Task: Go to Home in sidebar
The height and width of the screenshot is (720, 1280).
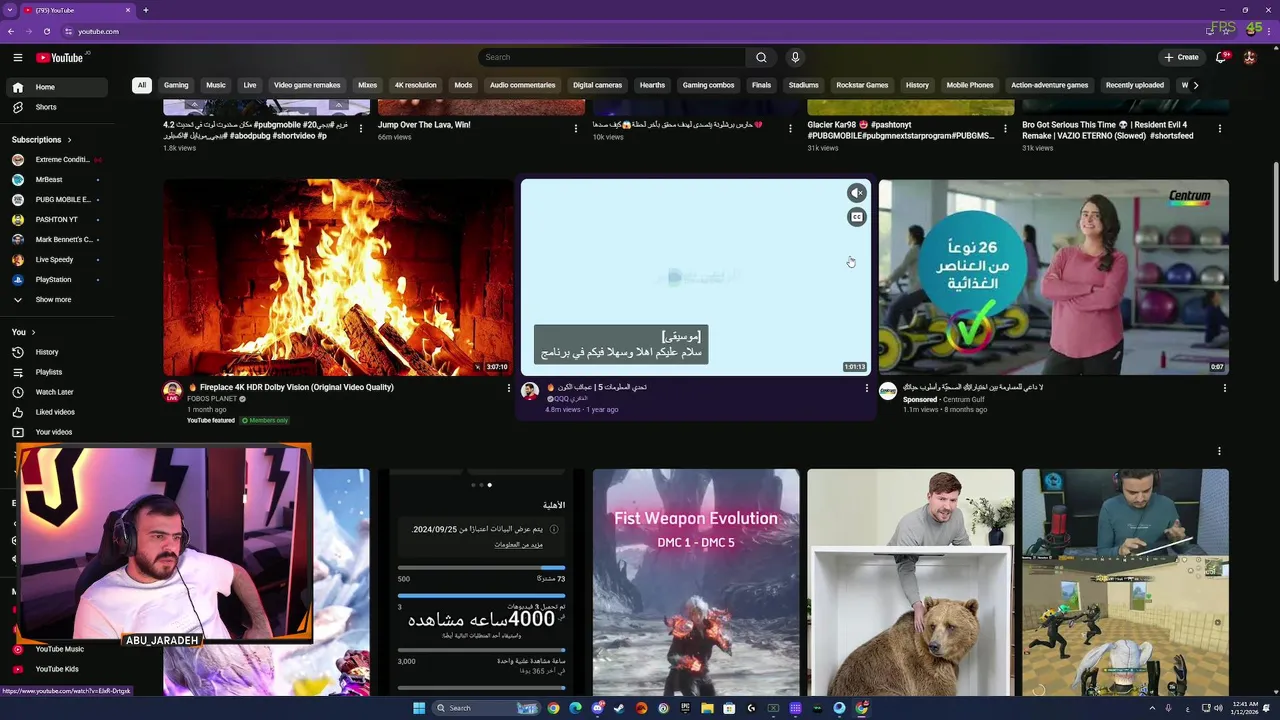Action: (56, 87)
